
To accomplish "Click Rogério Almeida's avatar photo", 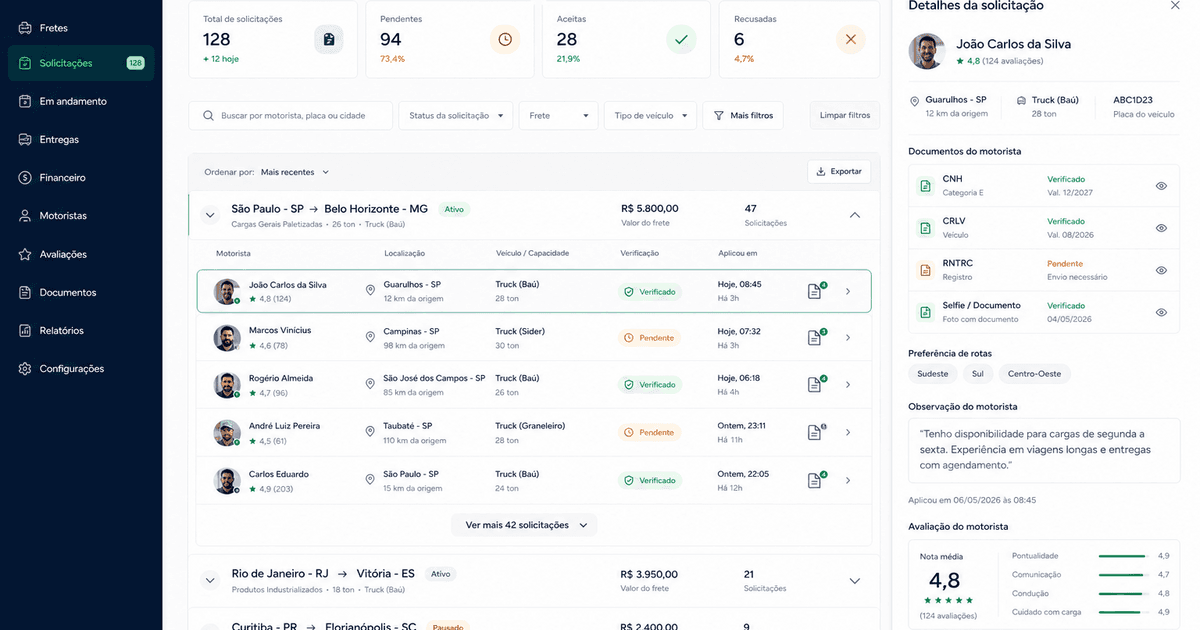I will tap(227, 385).
